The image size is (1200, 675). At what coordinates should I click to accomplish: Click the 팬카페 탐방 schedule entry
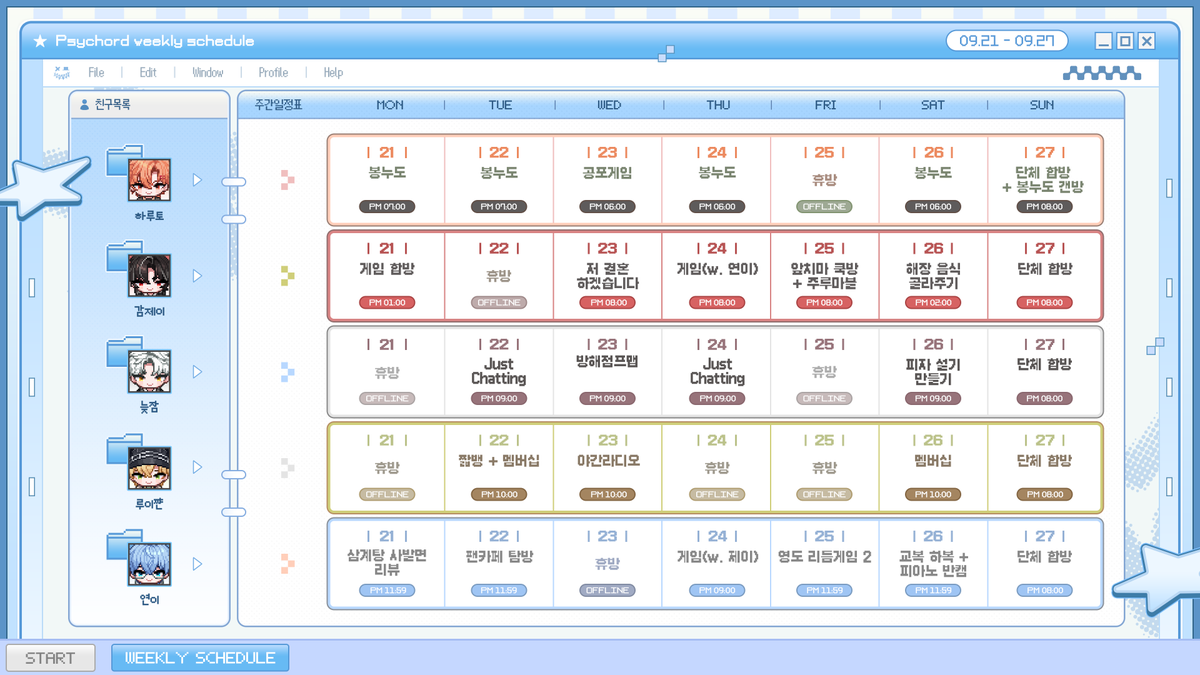point(499,564)
